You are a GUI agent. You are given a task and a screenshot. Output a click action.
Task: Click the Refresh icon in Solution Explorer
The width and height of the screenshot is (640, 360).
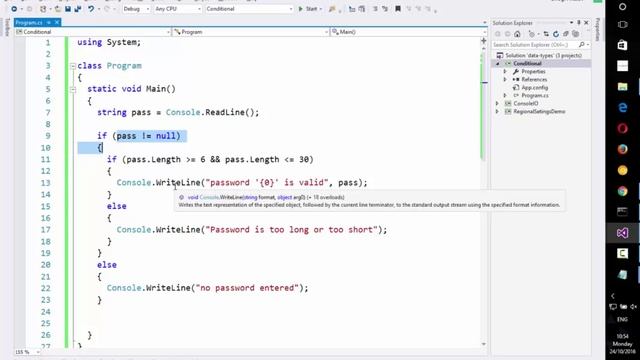556,34
